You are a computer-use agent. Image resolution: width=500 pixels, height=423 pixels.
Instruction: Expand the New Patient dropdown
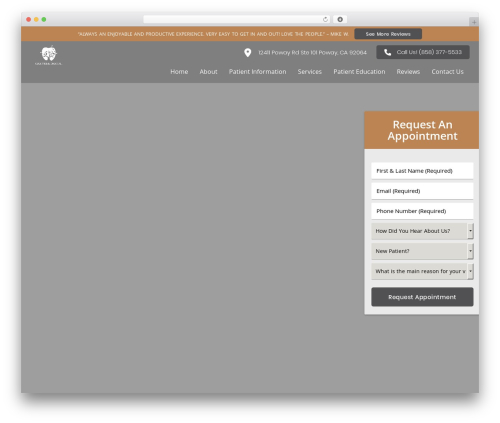point(422,251)
